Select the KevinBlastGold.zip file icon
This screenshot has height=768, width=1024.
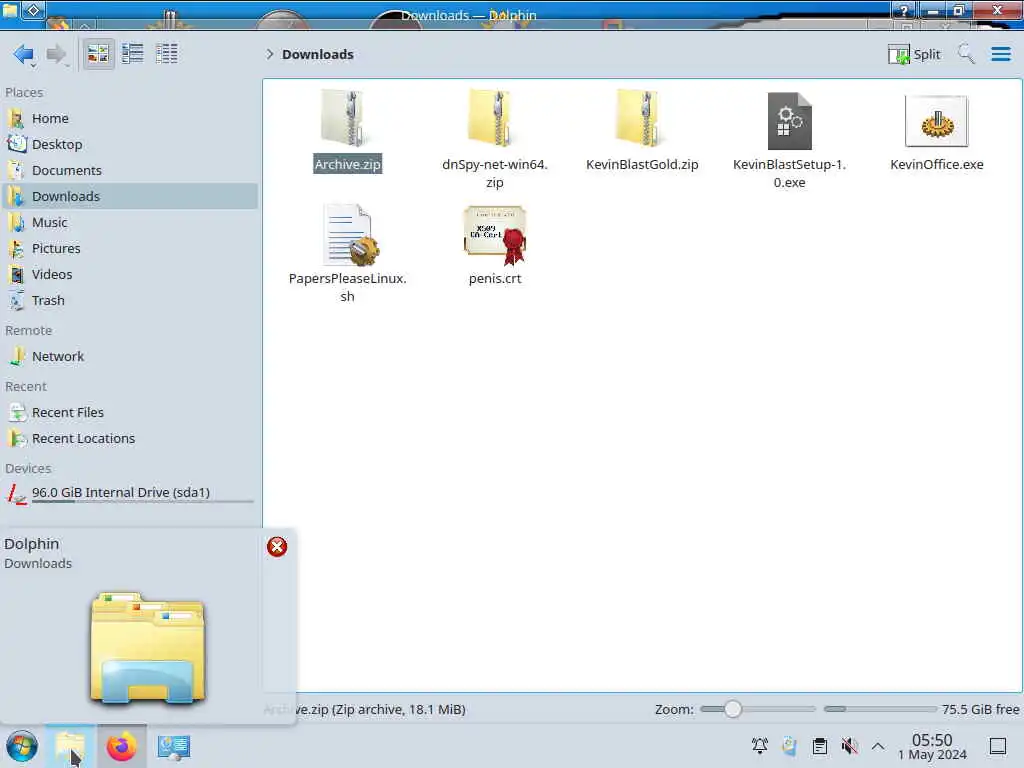click(642, 119)
